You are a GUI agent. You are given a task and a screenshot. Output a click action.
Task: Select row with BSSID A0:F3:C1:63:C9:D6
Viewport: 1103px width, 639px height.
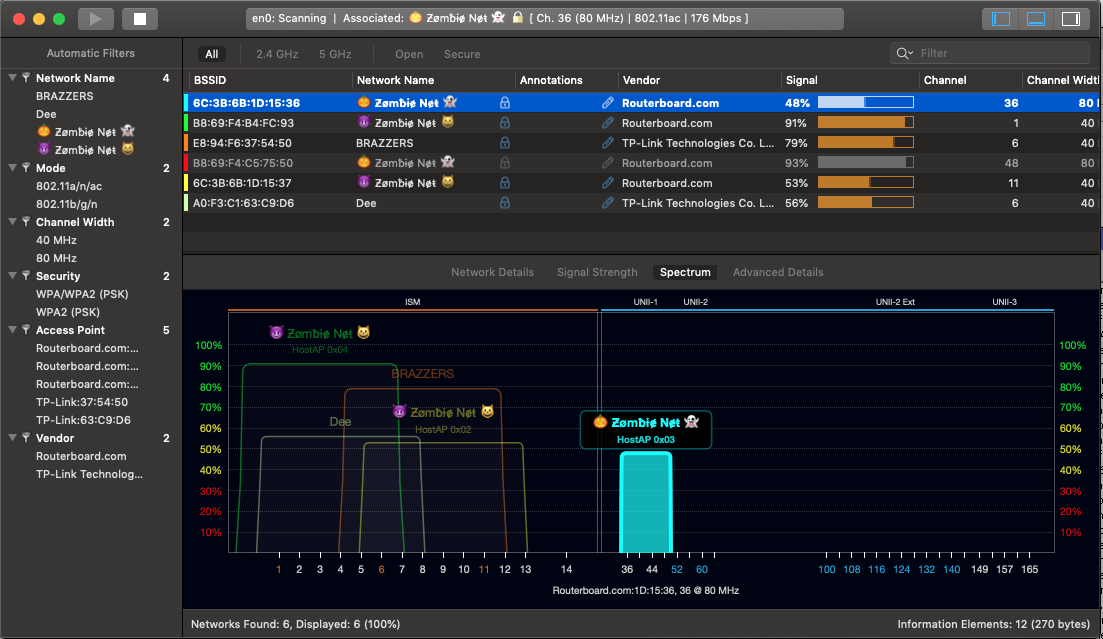coord(643,203)
